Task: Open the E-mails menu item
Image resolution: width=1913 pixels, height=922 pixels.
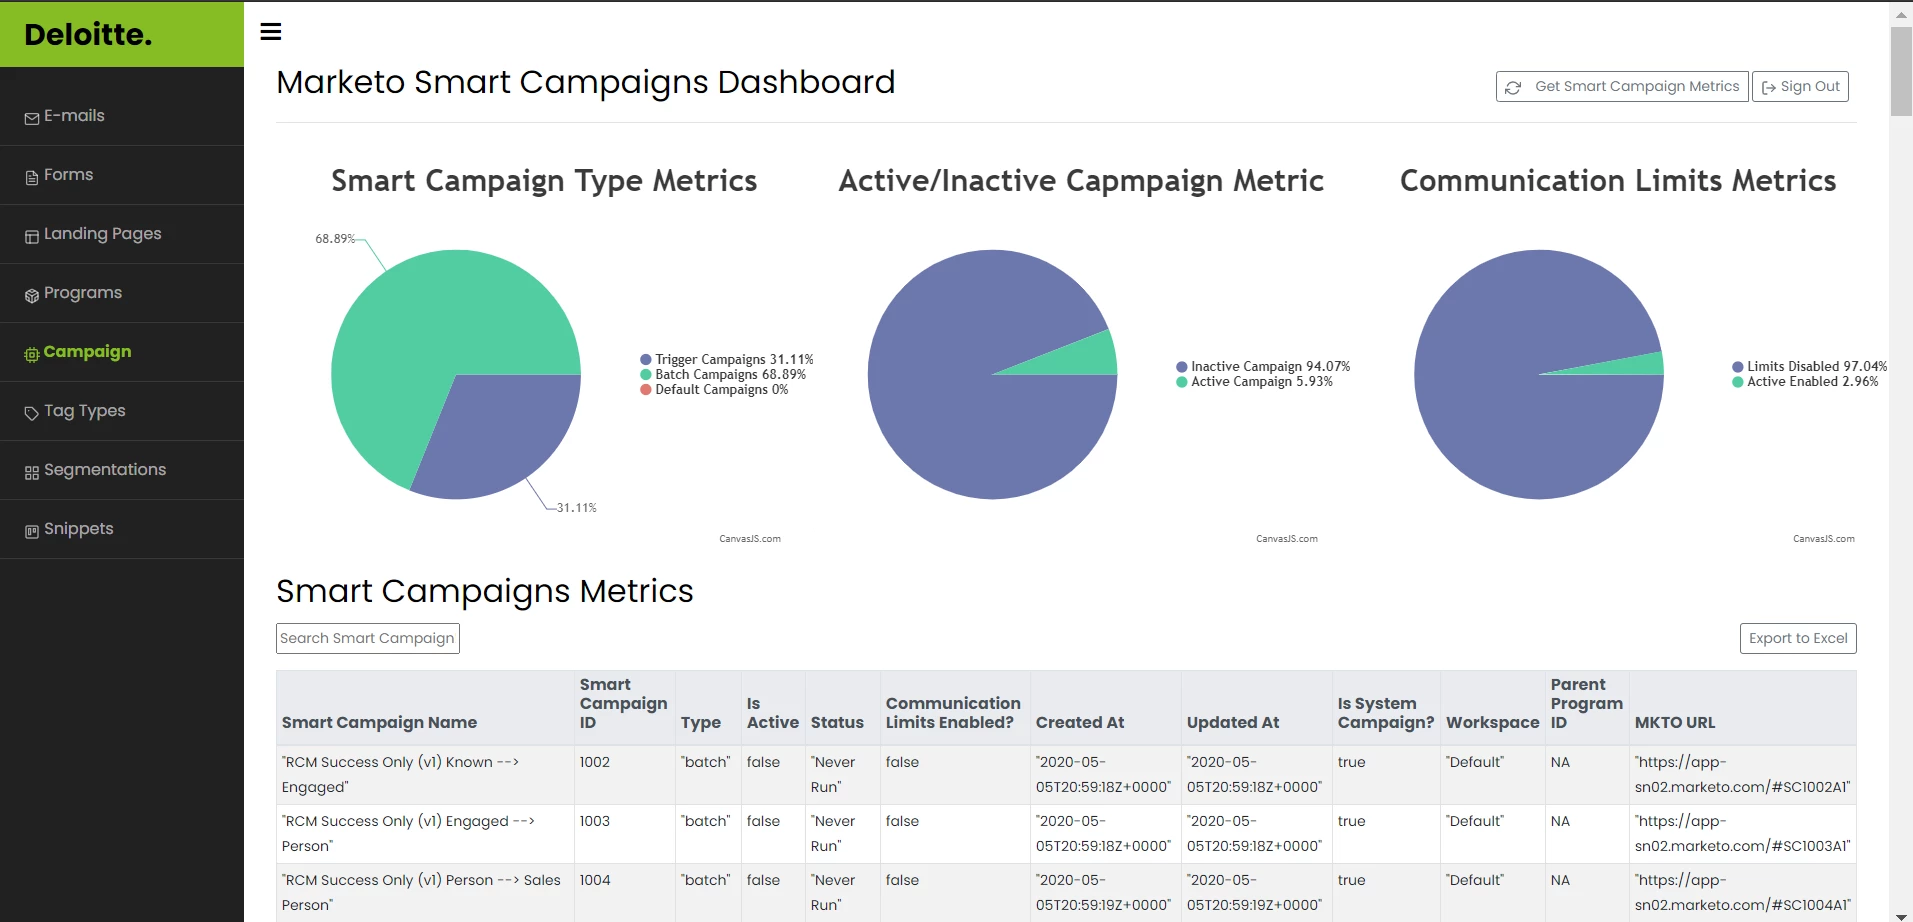Action: (122, 116)
